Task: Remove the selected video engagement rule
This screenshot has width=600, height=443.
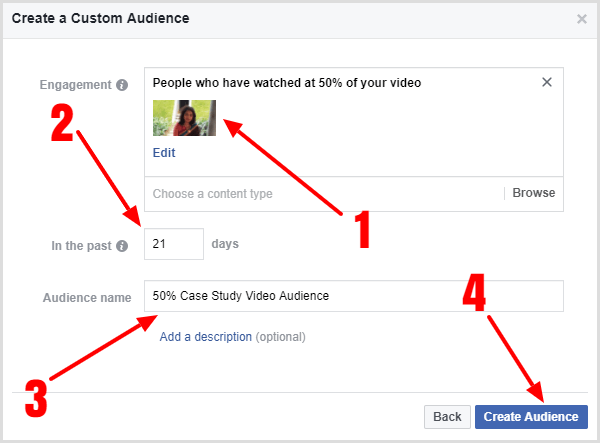Action: tap(546, 83)
